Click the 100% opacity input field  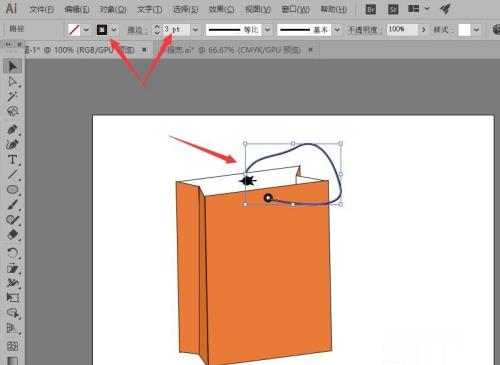coord(402,30)
